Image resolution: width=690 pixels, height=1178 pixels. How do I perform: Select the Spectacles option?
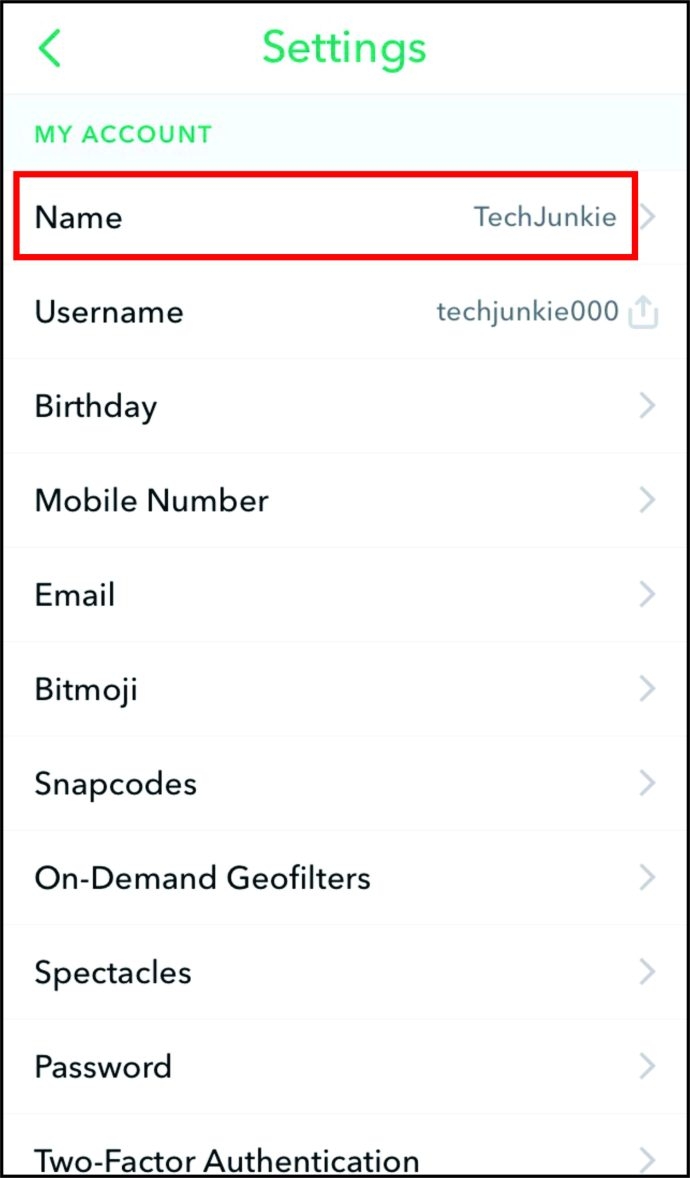[113, 972]
